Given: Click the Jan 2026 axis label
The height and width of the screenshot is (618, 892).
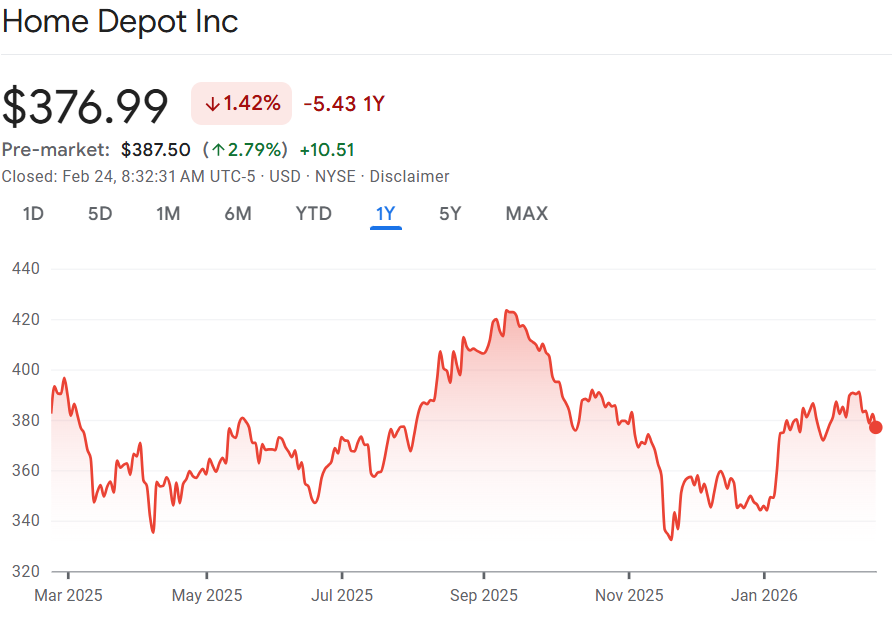Looking at the screenshot, I should tap(764, 595).
